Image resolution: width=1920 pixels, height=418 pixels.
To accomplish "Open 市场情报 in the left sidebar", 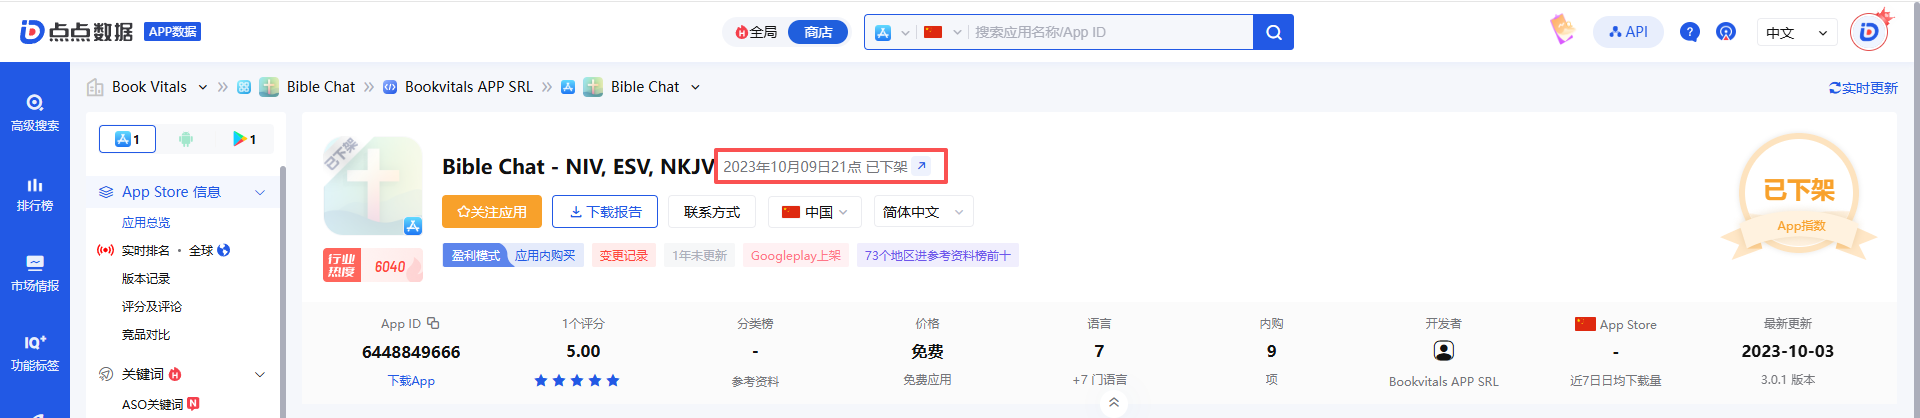I will [x=35, y=273].
